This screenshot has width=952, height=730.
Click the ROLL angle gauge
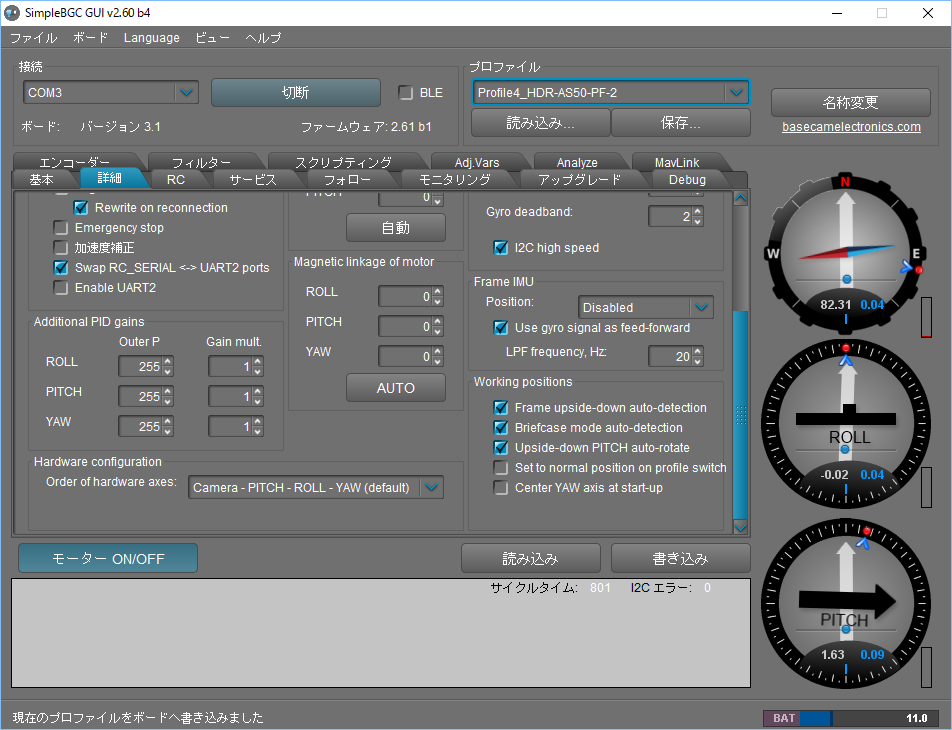pos(845,423)
